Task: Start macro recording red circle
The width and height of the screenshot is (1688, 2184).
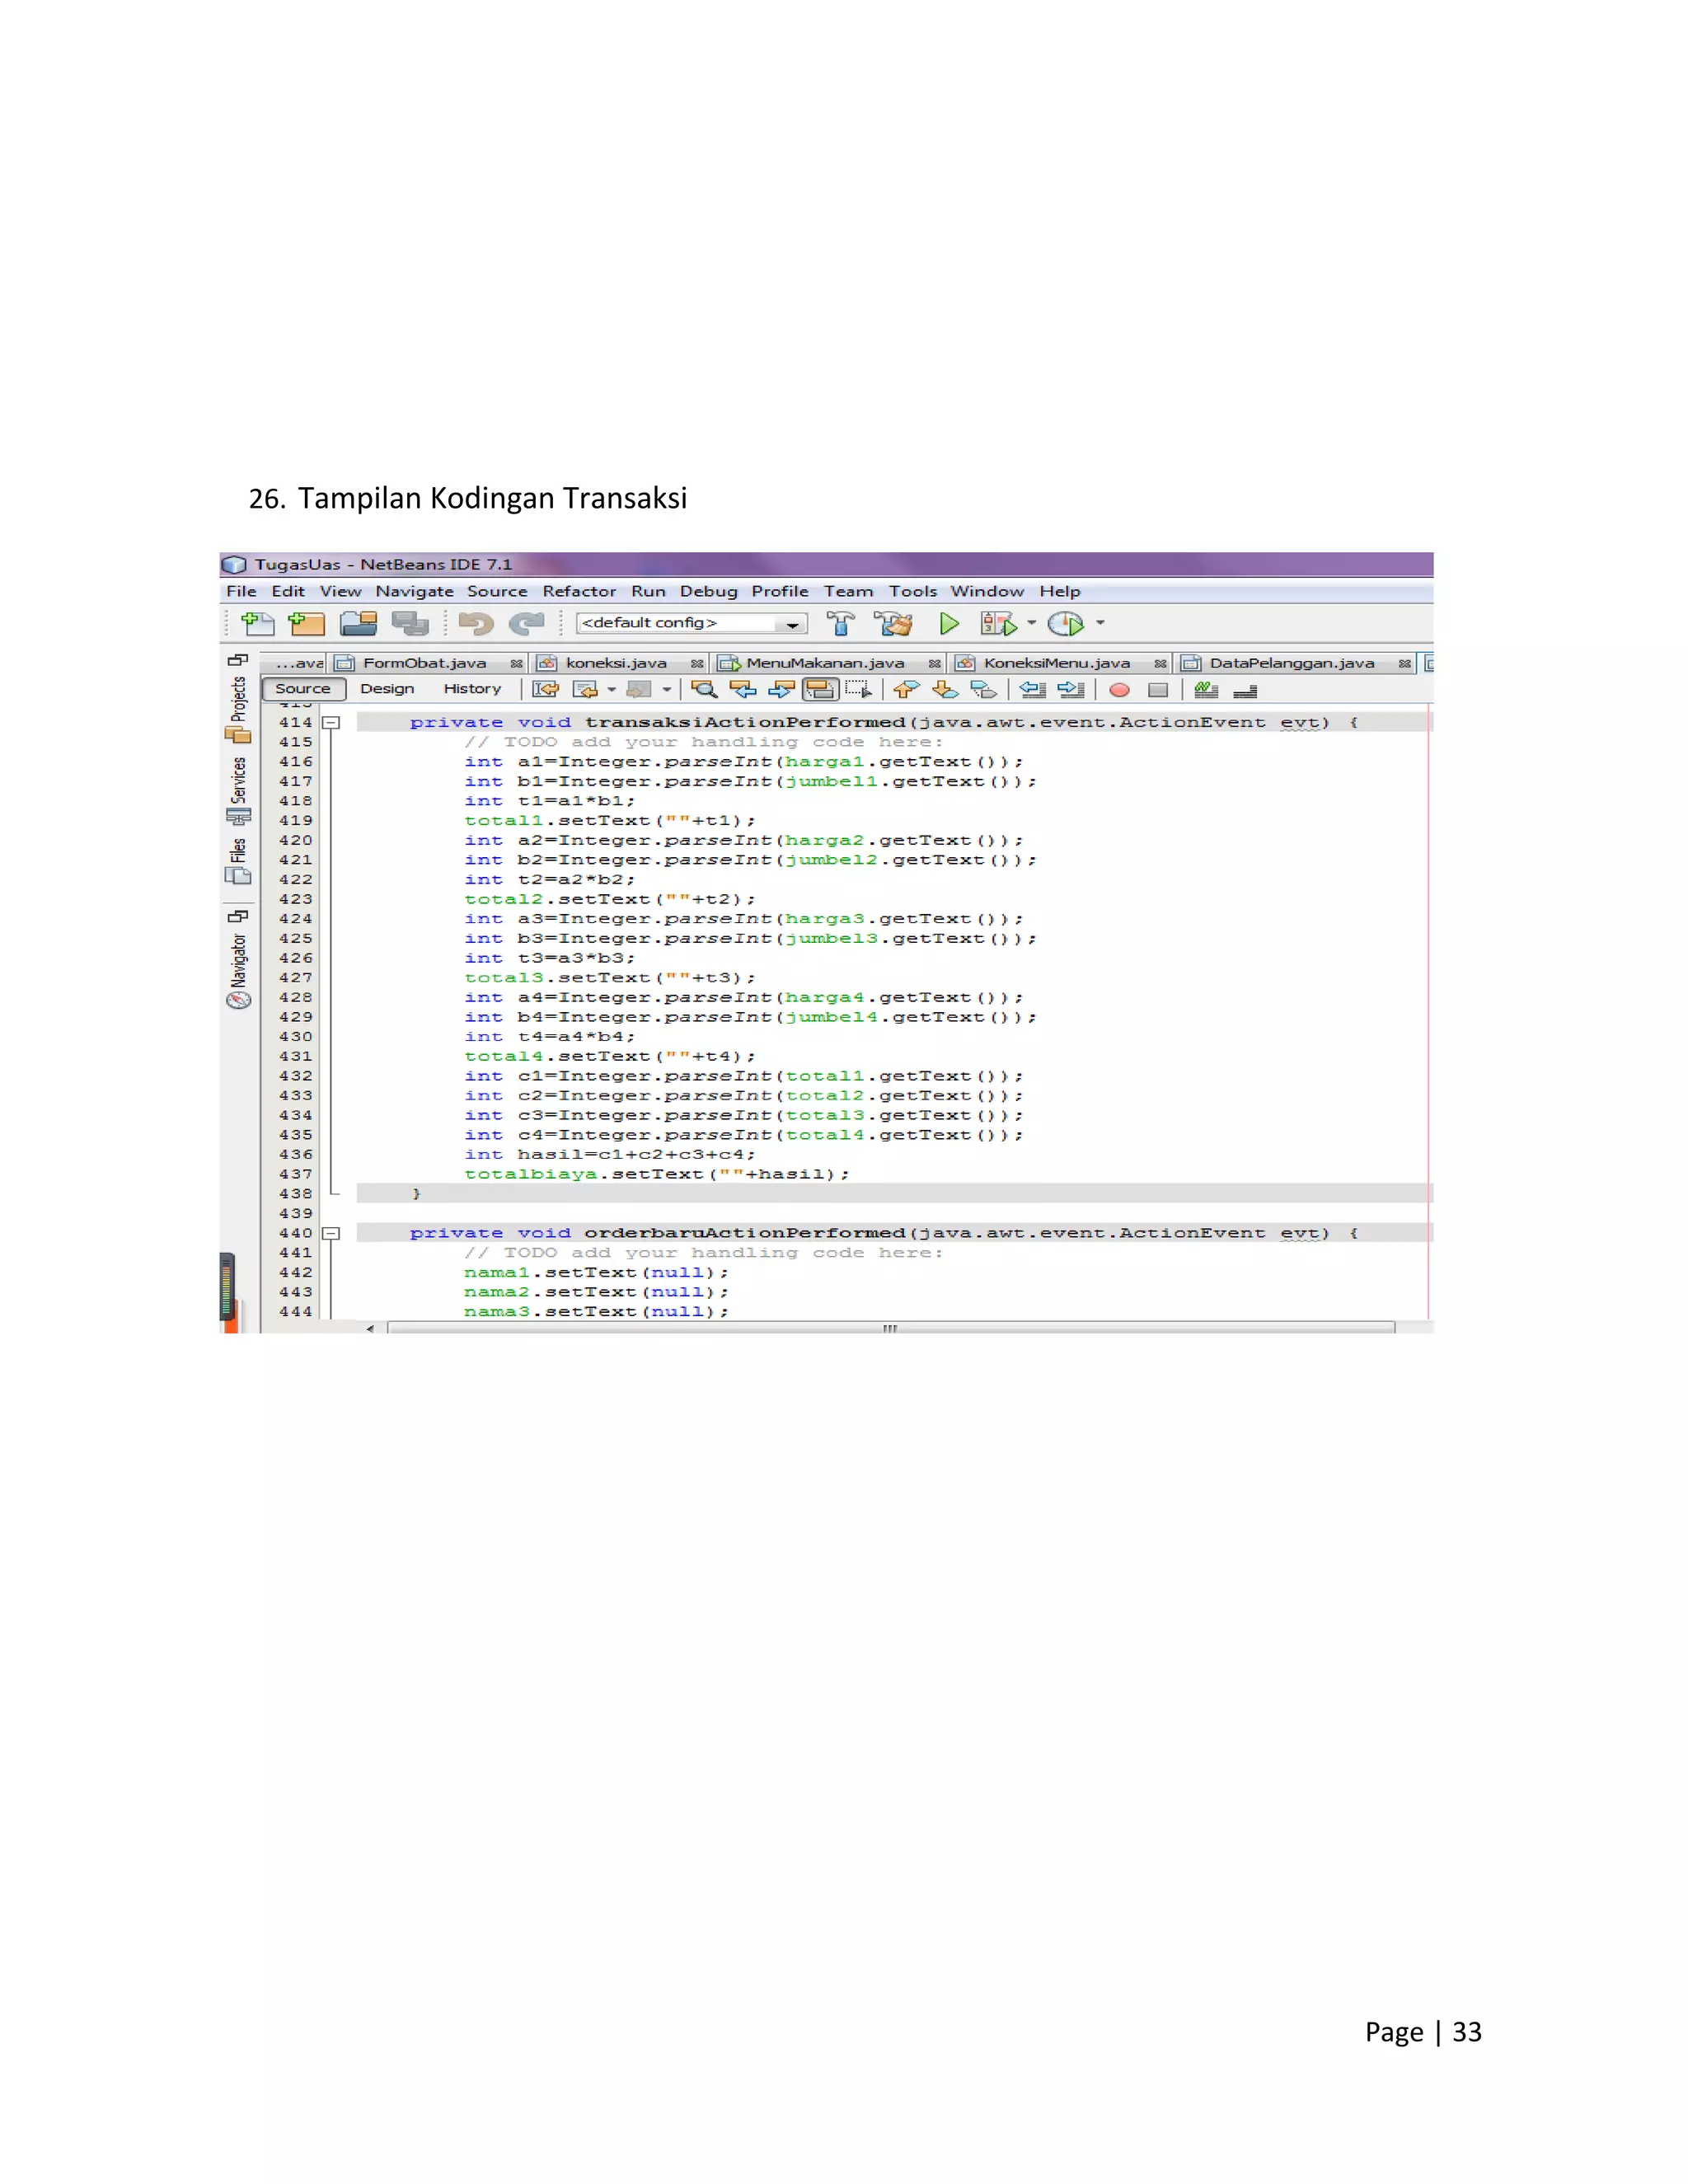Action: coord(1119,690)
